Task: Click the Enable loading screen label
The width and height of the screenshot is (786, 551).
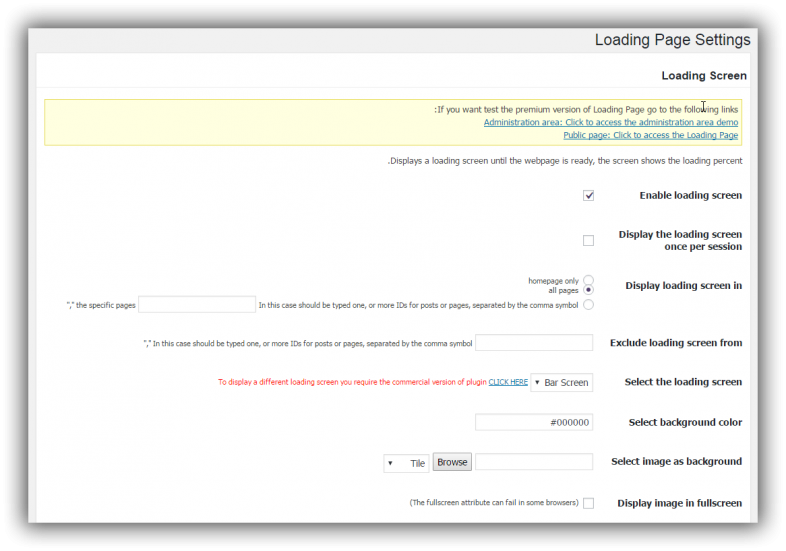Action: click(x=690, y=196)
